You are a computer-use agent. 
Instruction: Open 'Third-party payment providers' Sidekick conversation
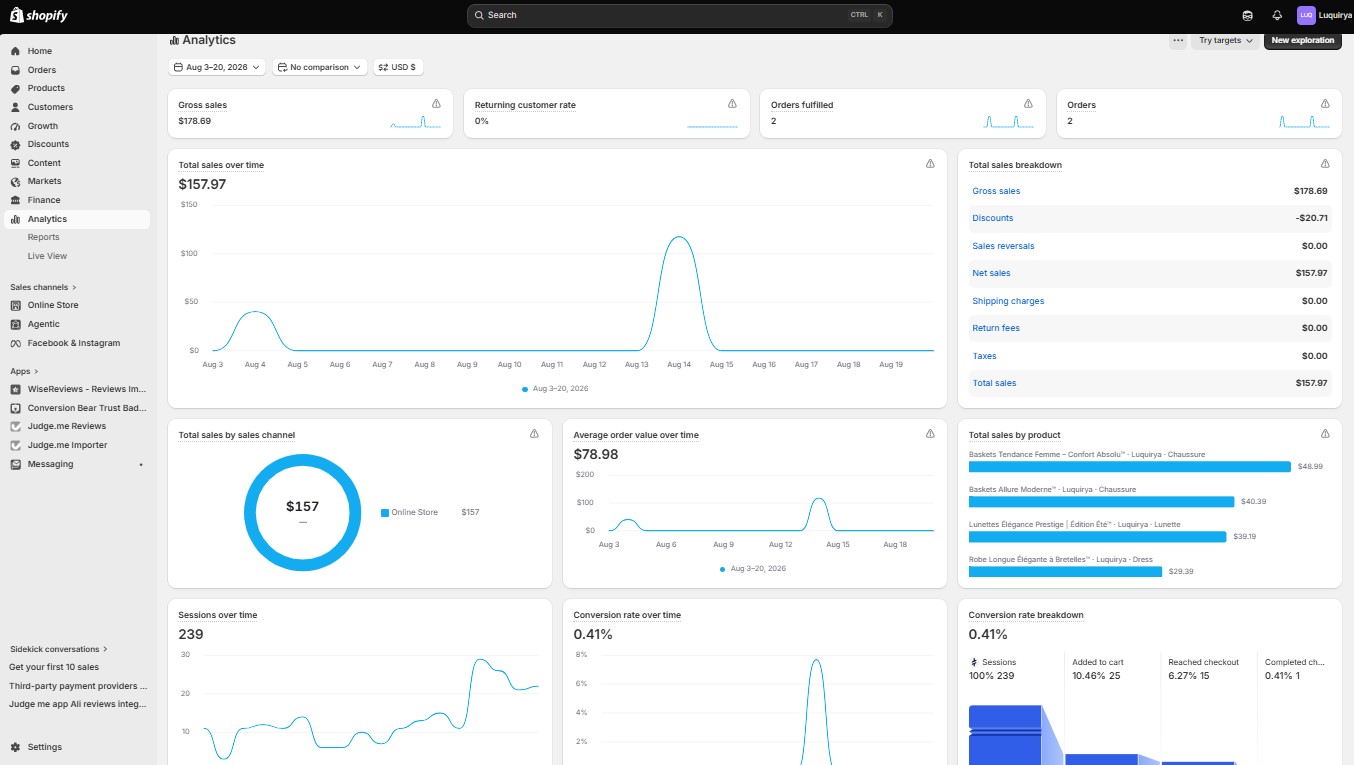click(78, 686)
